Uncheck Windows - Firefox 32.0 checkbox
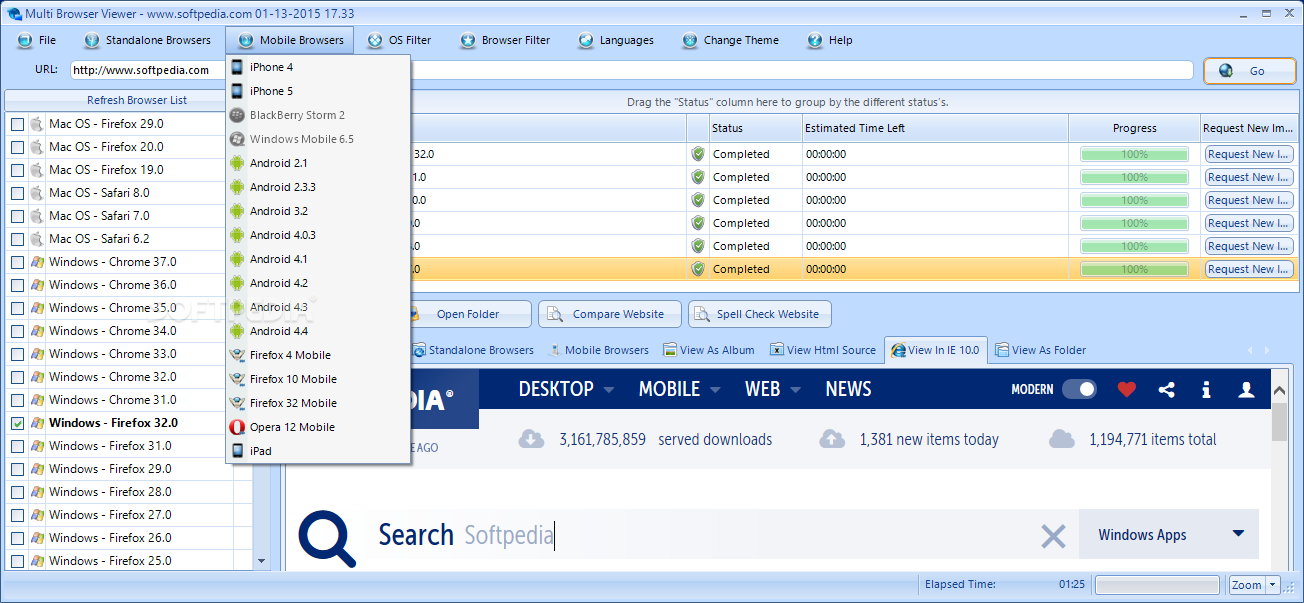This screenshot has height=603, width=1304. pyautogui.click(x=17, y=423)
